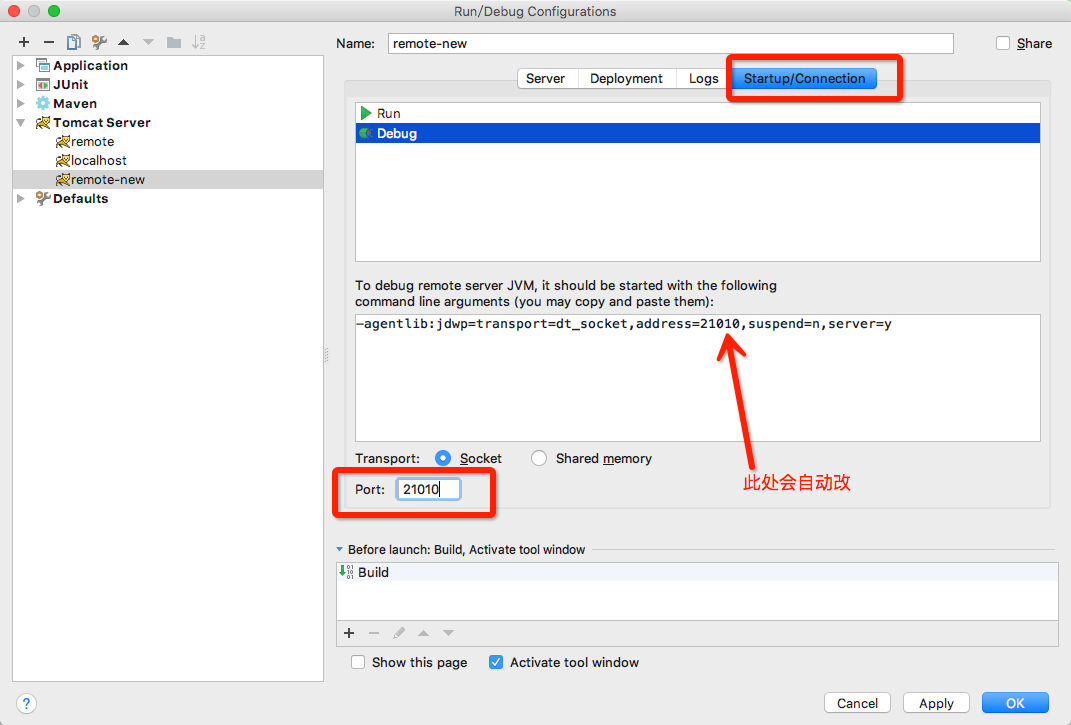Add a before-launch task with plus
The width and height of the screenshot is (1071, 725).
(x=349, y=633)
